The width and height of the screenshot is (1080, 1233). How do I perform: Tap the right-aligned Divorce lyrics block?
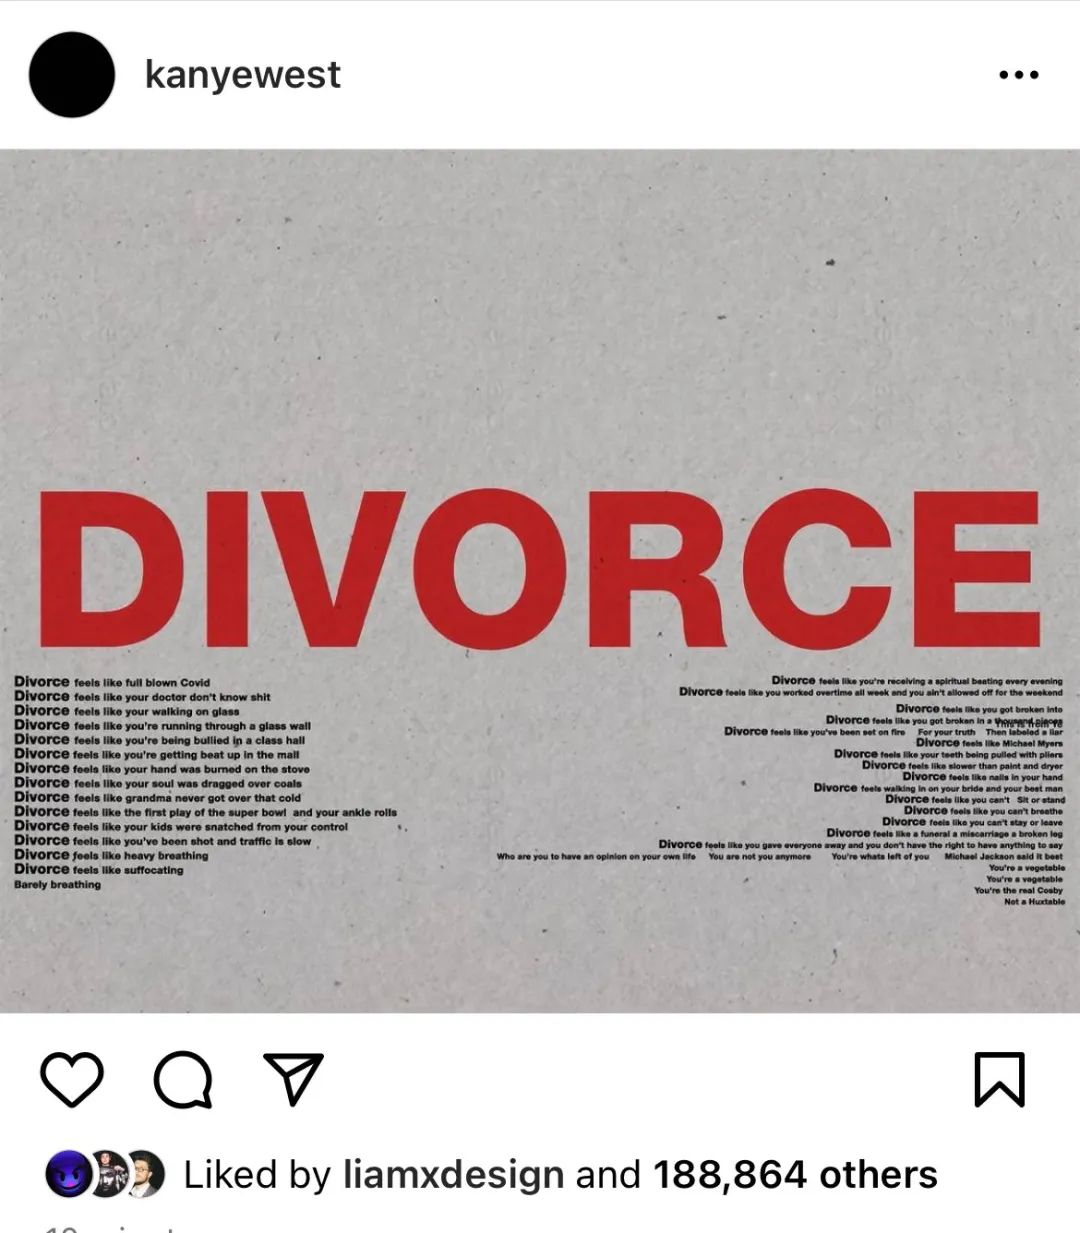tap(780, 790)
